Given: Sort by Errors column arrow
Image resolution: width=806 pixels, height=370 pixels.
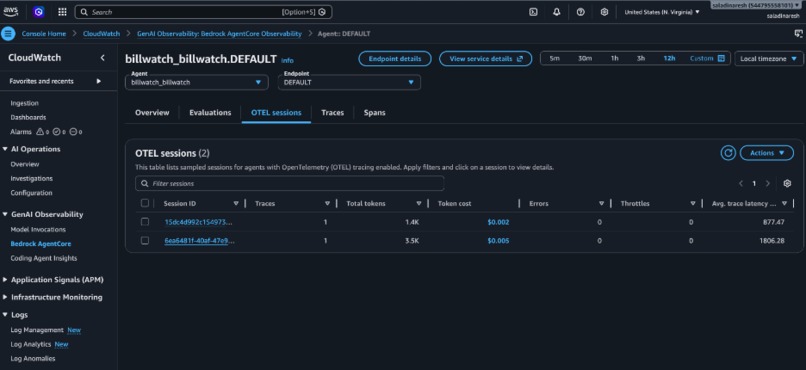Looking at the screenshot, I should point(601,204).
